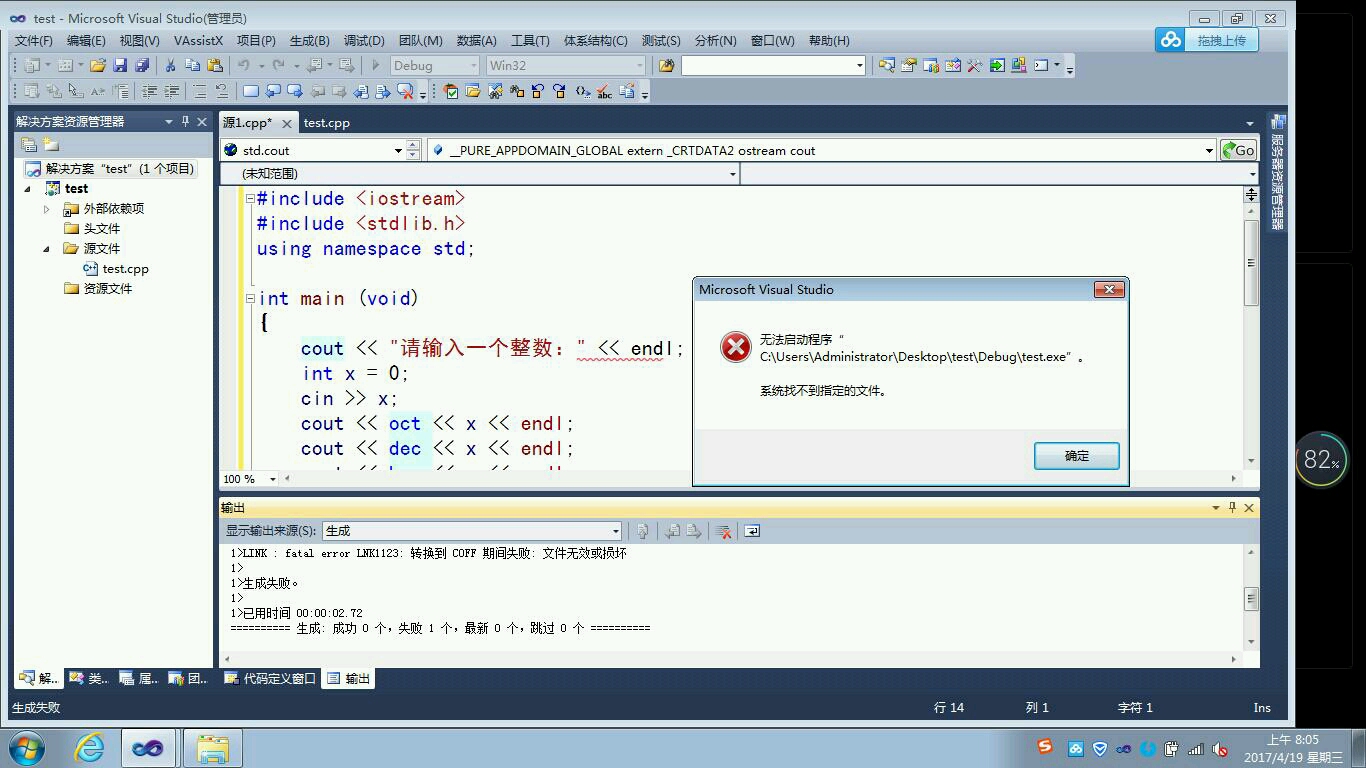Select test.cpp in the solution tree
Screen dimensions: 1366x768
coord(125,268)
